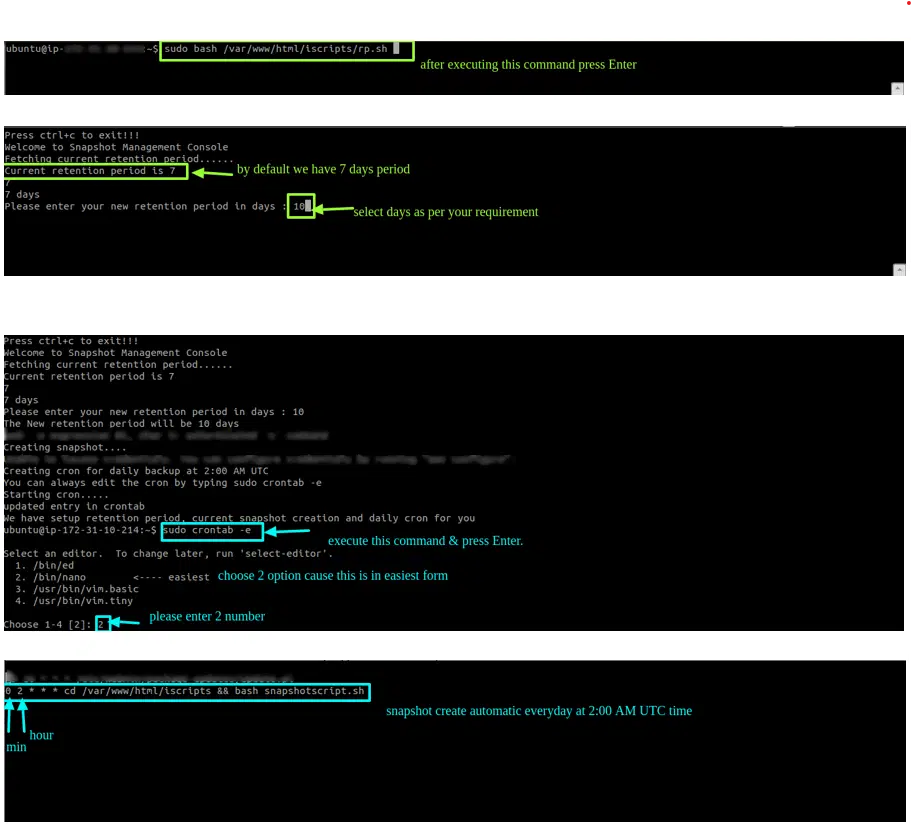Click 'We have setup retention period' line
This screenshot has height=829, width=912.
coord(239,518)
